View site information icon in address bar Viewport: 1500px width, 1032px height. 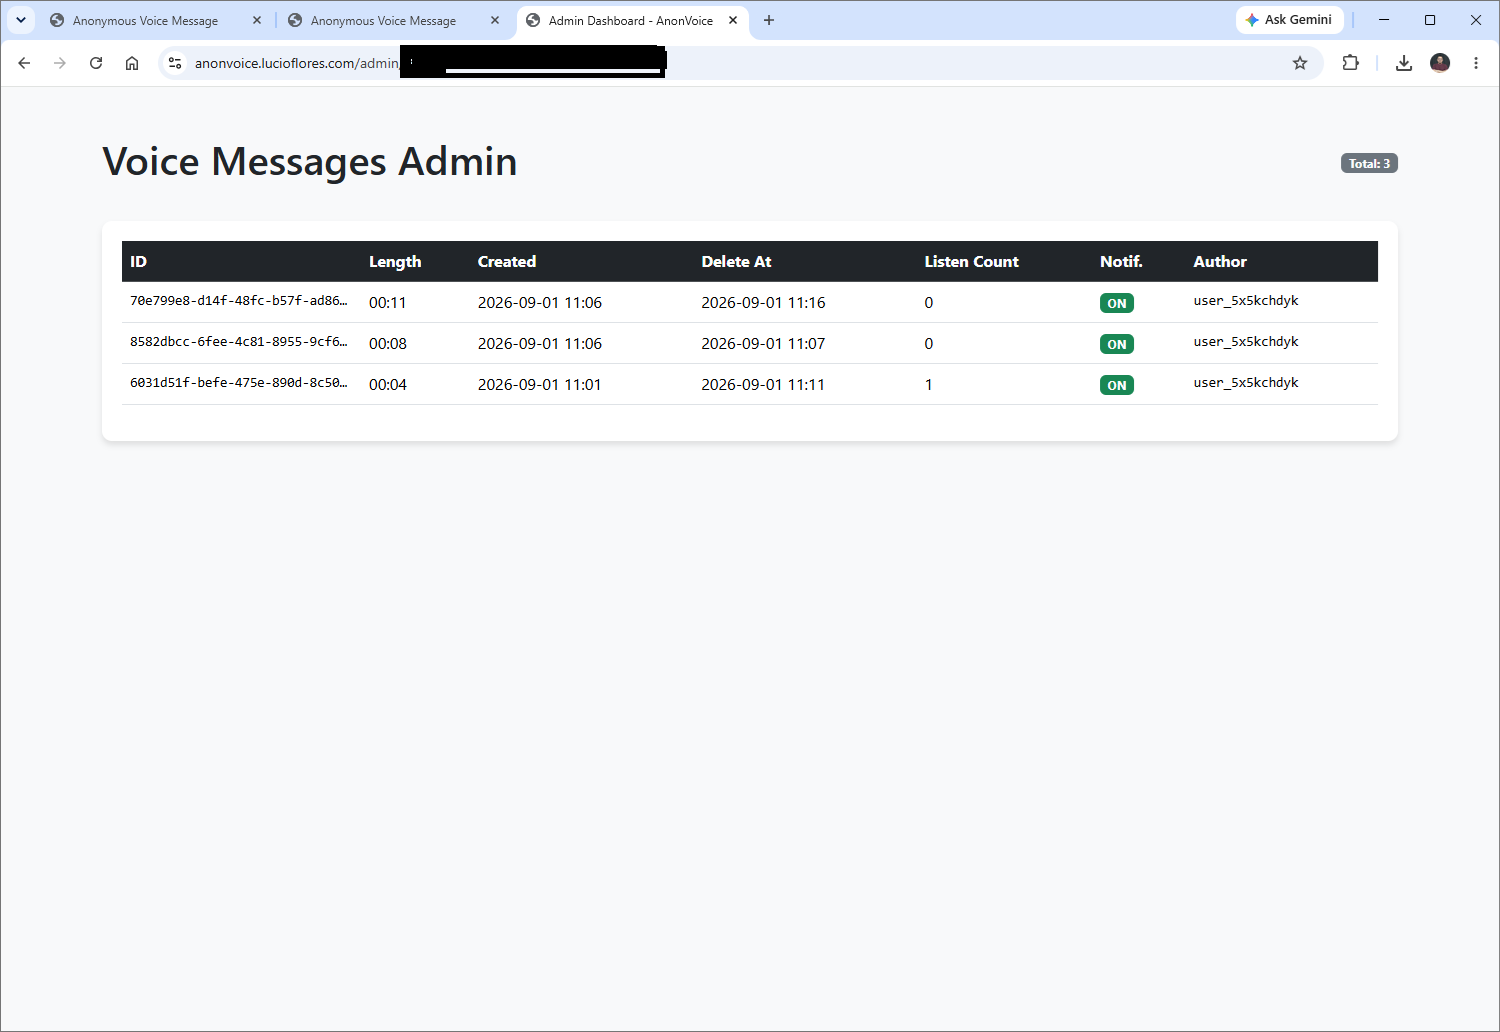(175, 63)
